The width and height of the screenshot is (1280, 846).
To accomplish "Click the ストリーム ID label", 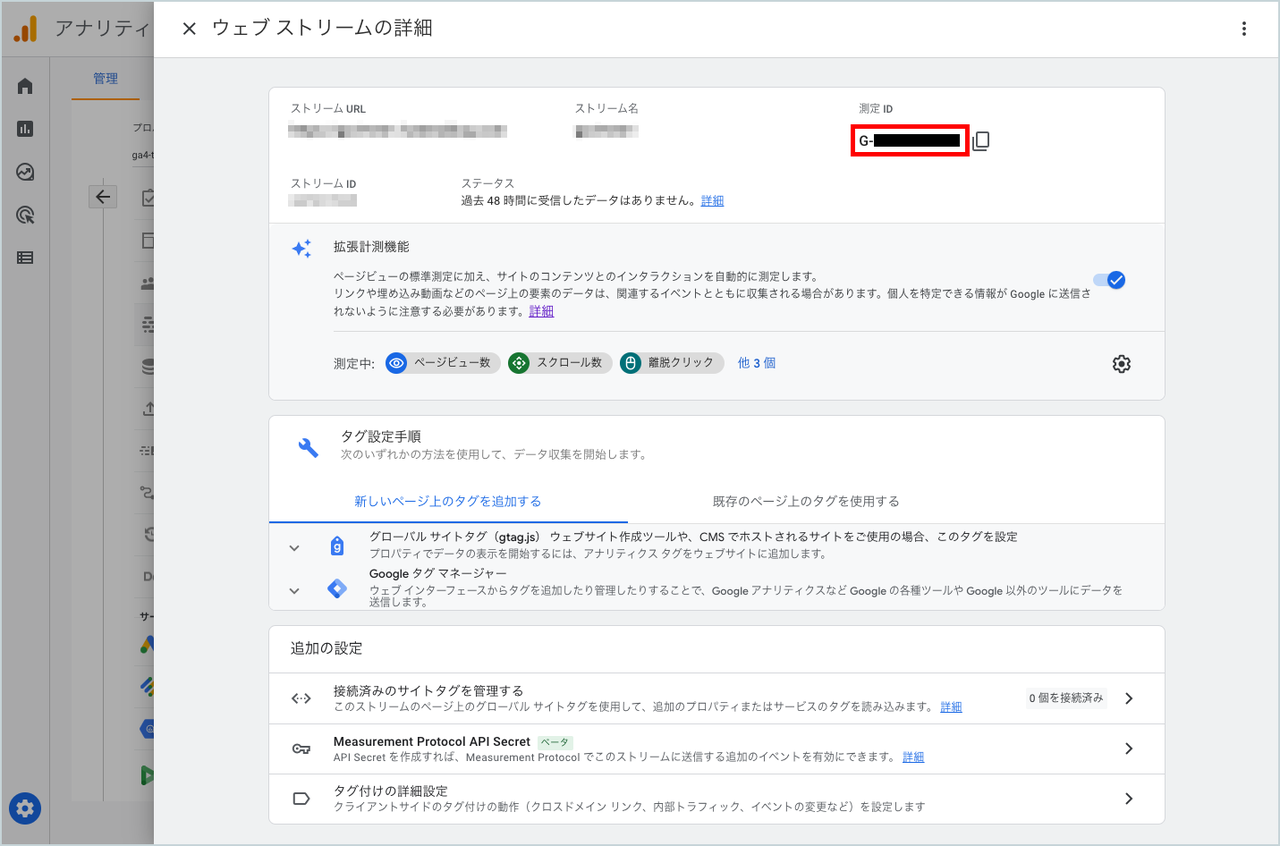I will point(324,184).
